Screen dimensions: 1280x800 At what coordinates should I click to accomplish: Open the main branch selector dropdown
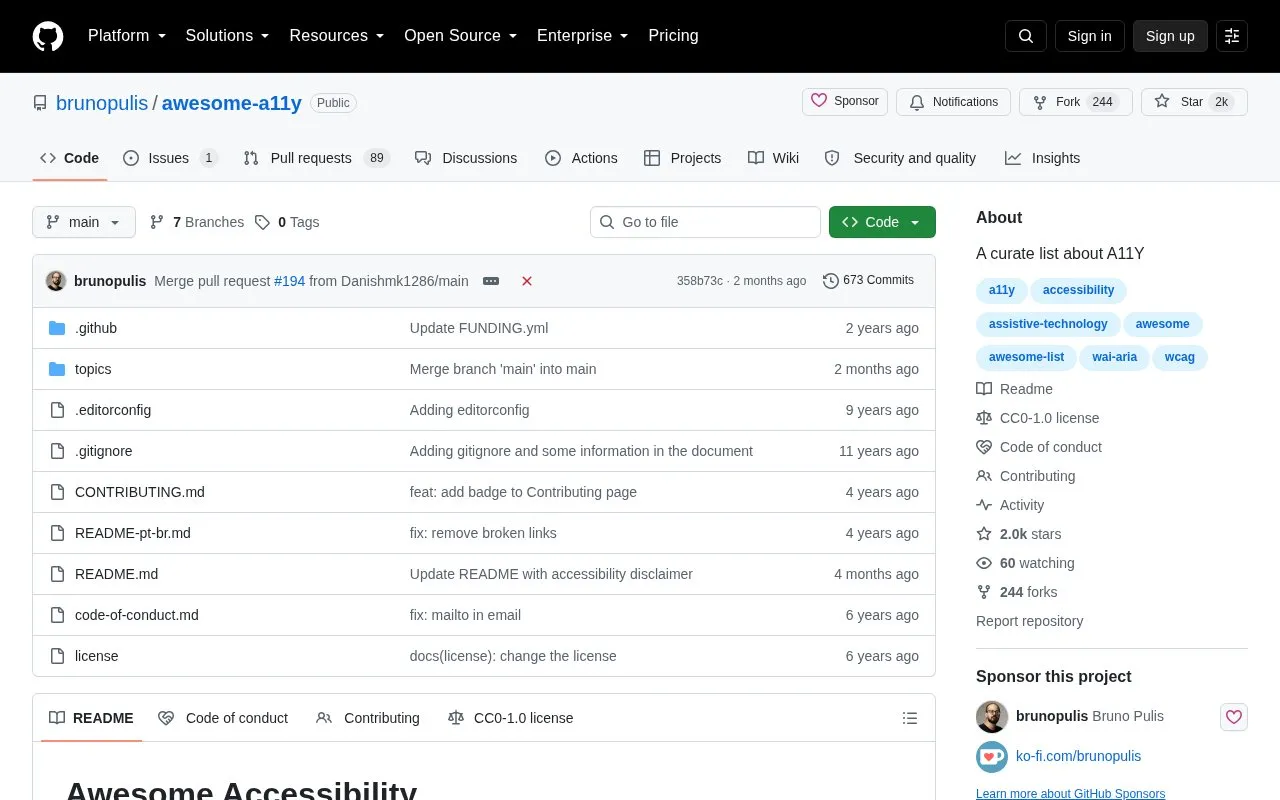[x=84, y=222]
